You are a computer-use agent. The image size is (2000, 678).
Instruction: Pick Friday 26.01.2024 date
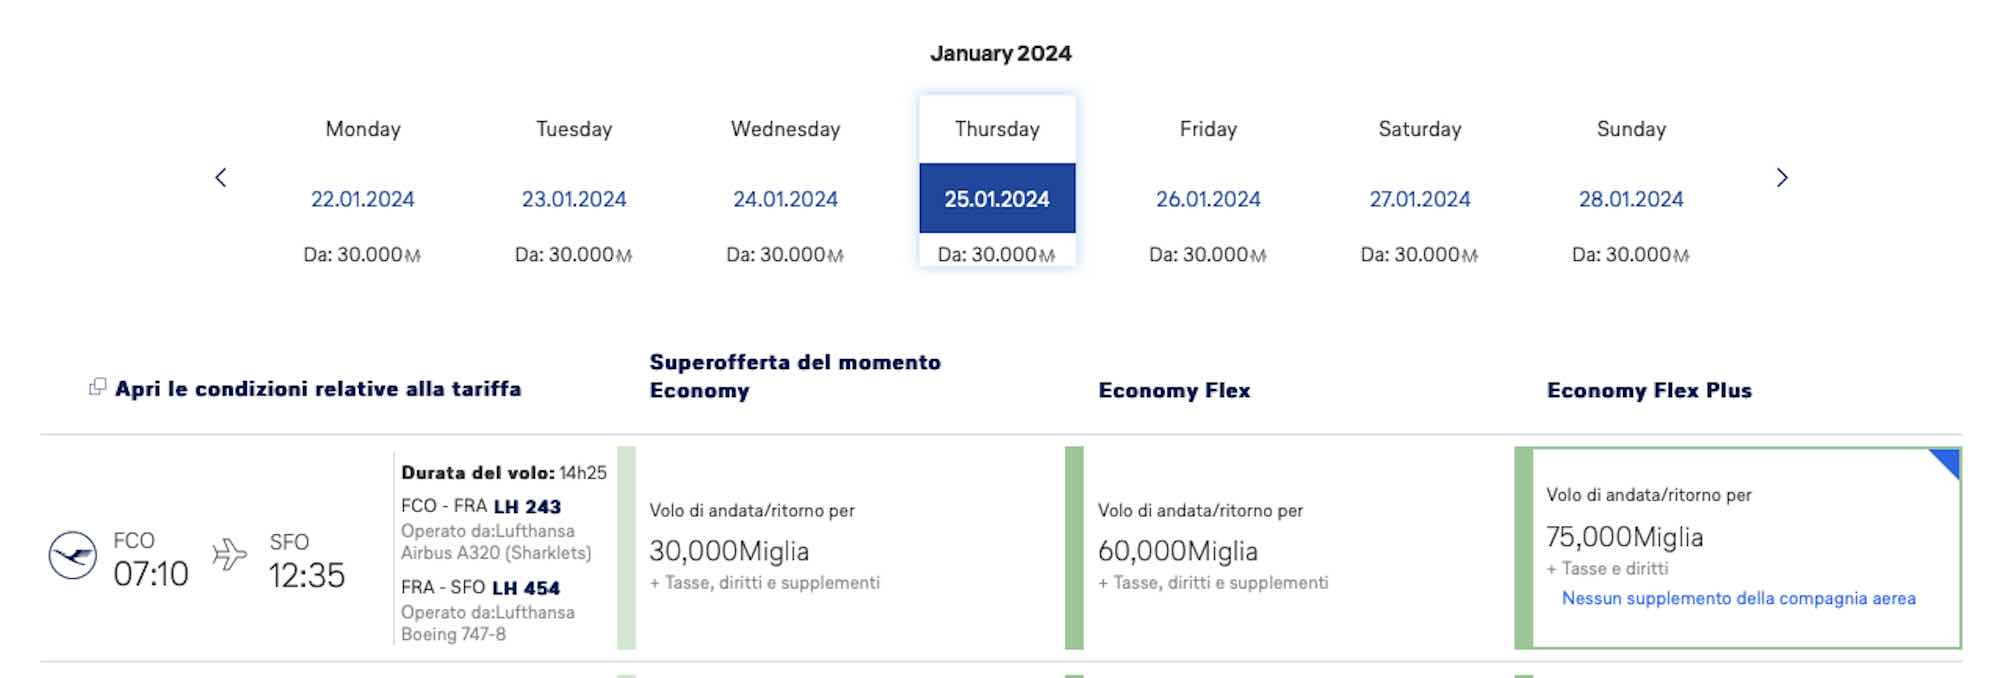pos(1208,199)
